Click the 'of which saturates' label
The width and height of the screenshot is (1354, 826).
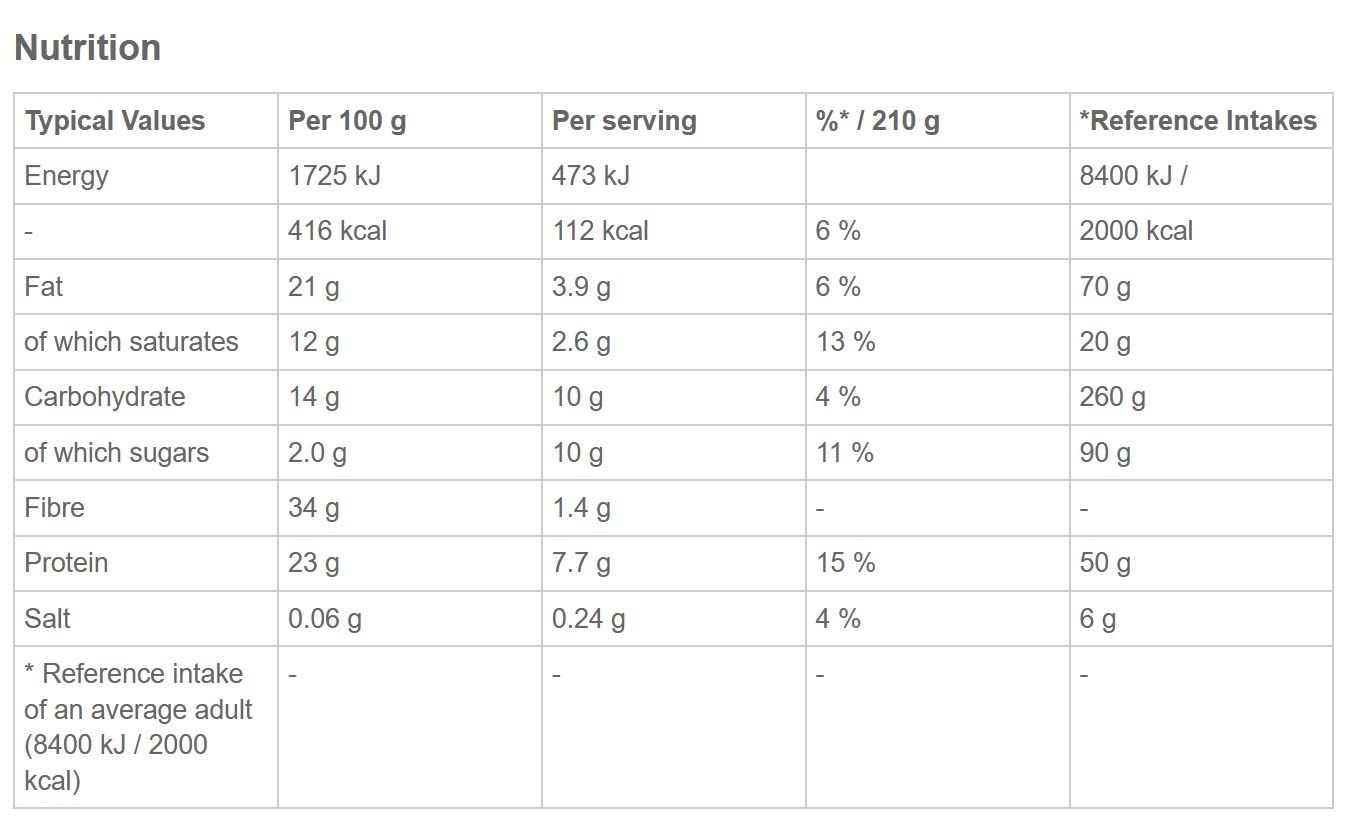click(x=131, y=342)
